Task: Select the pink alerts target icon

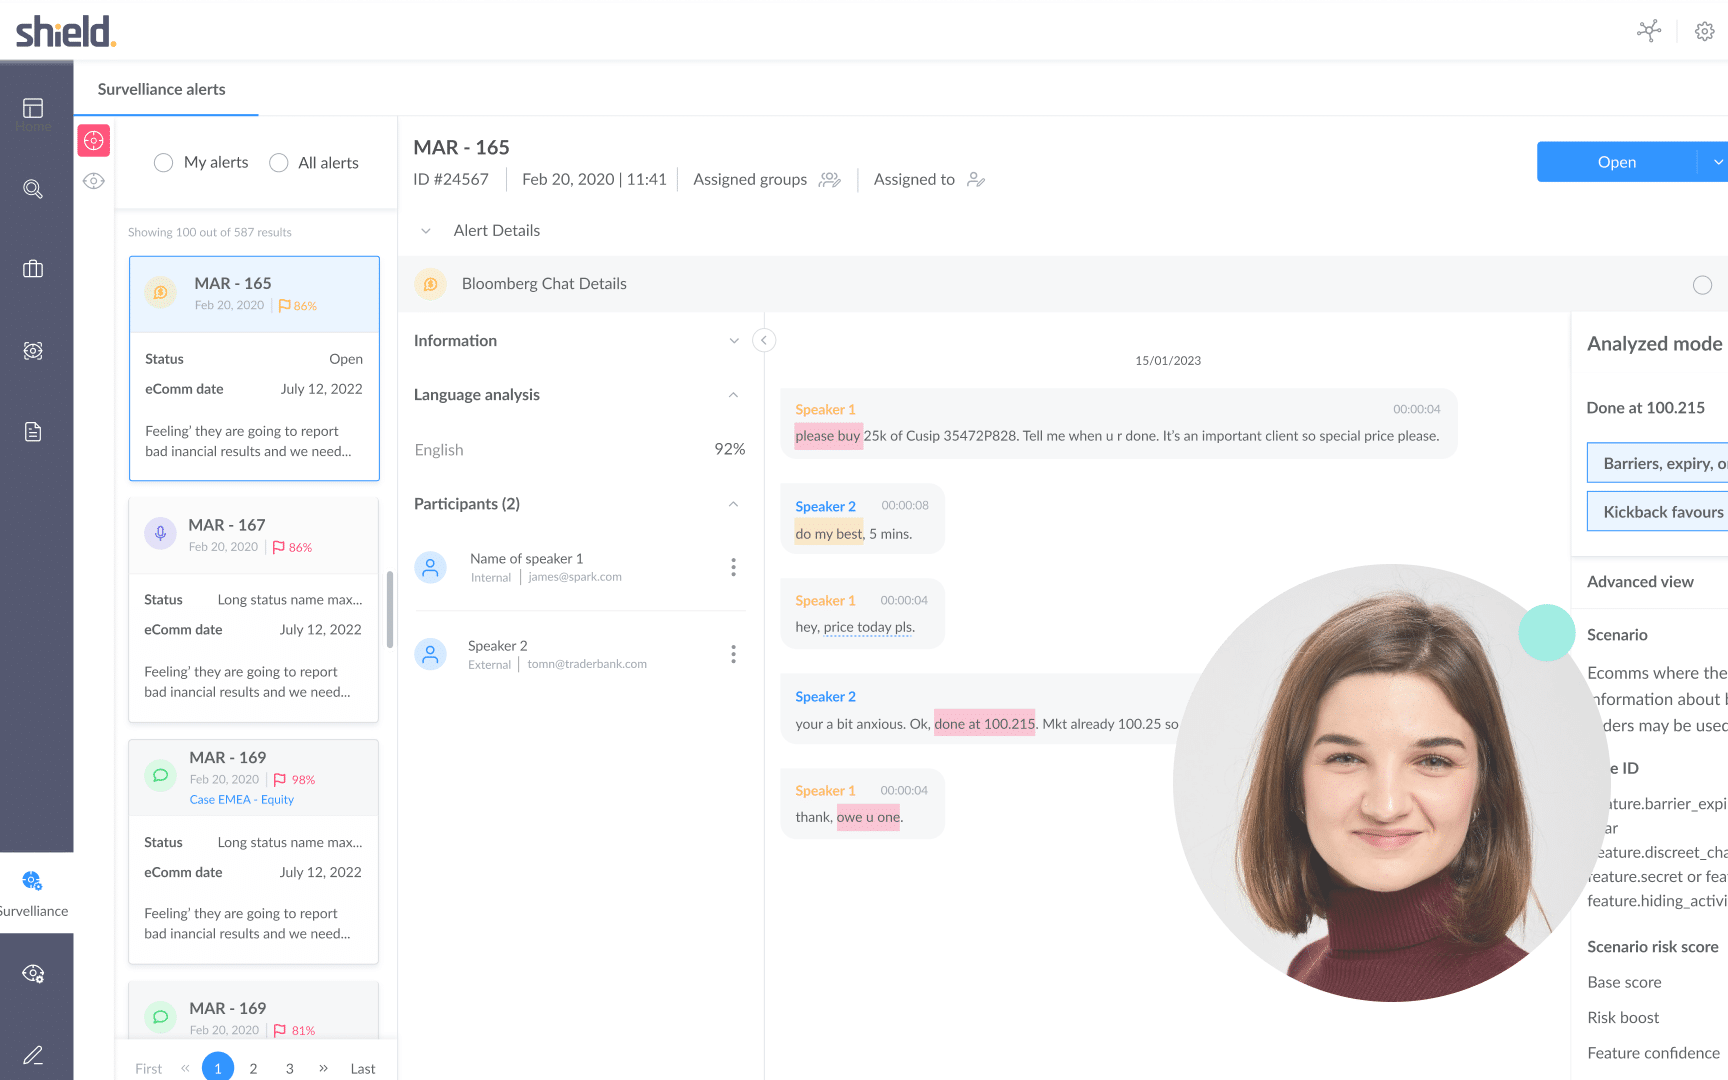Action: (94, 141)
